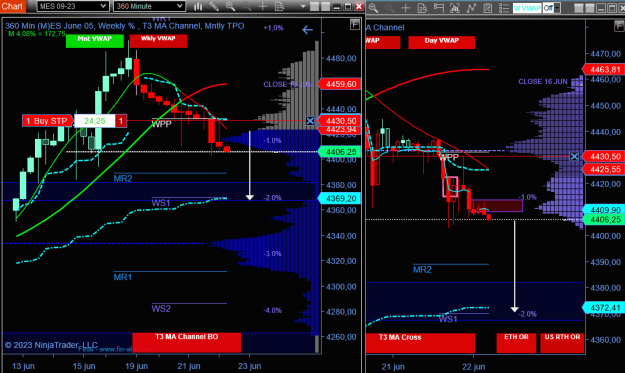Cancel order with X on right chart
The image size is (625, 373).
pyautogui.click(x=574, y=157)
